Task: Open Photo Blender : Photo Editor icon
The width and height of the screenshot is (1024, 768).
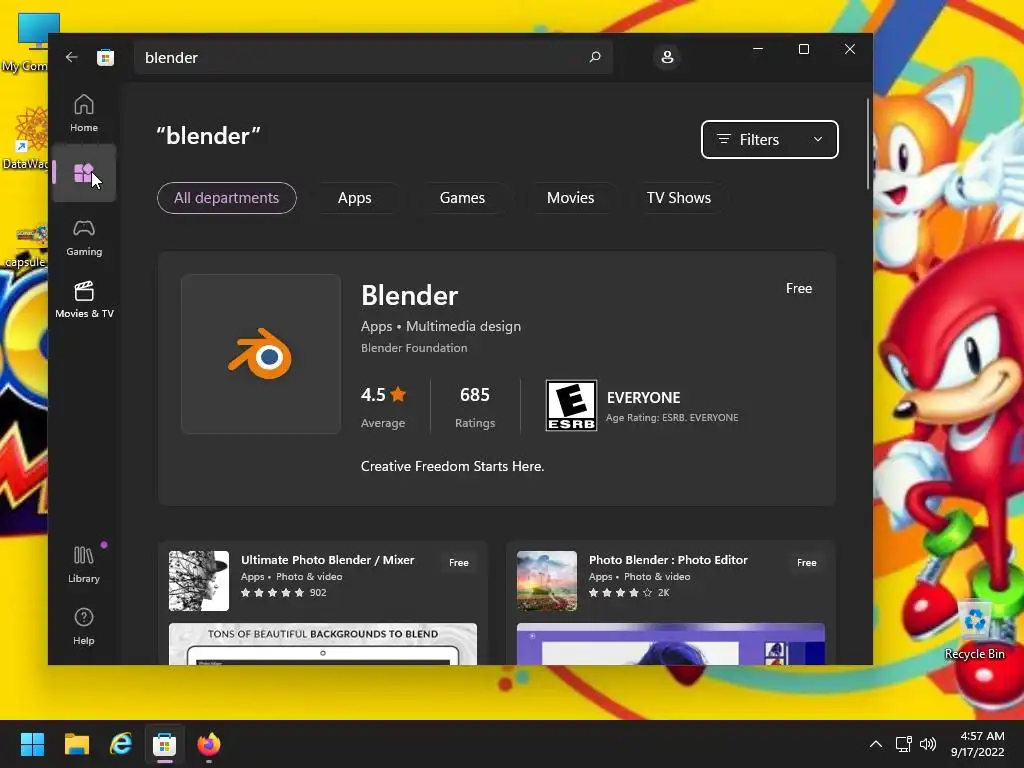Action: (x=547, y=581)
